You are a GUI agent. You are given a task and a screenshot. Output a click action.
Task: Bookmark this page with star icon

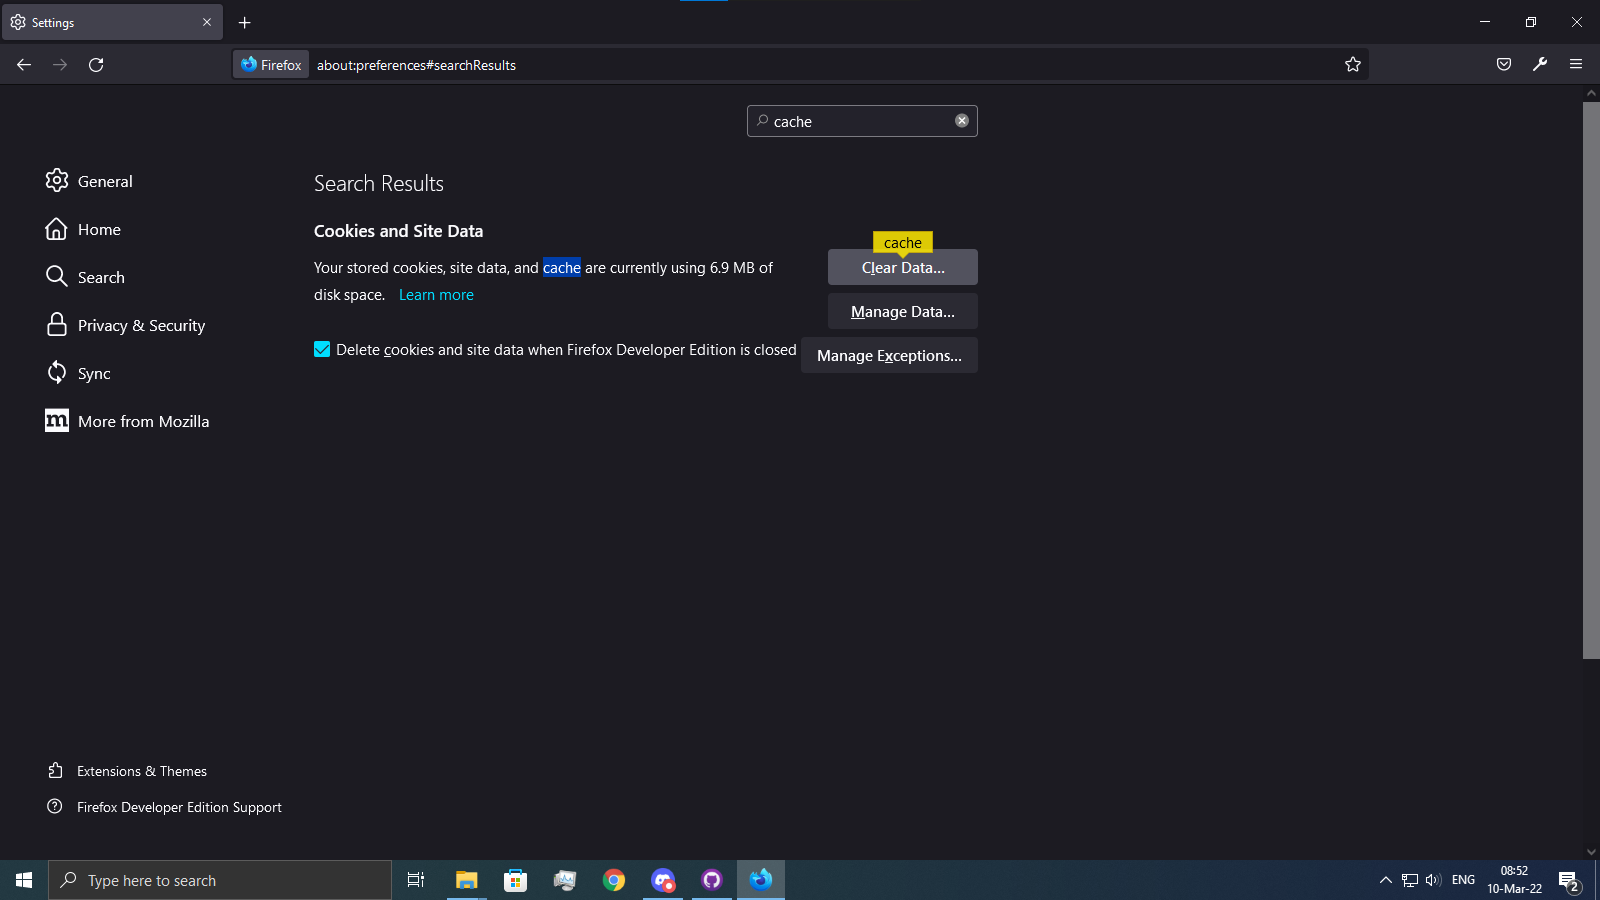[1353, 65]
